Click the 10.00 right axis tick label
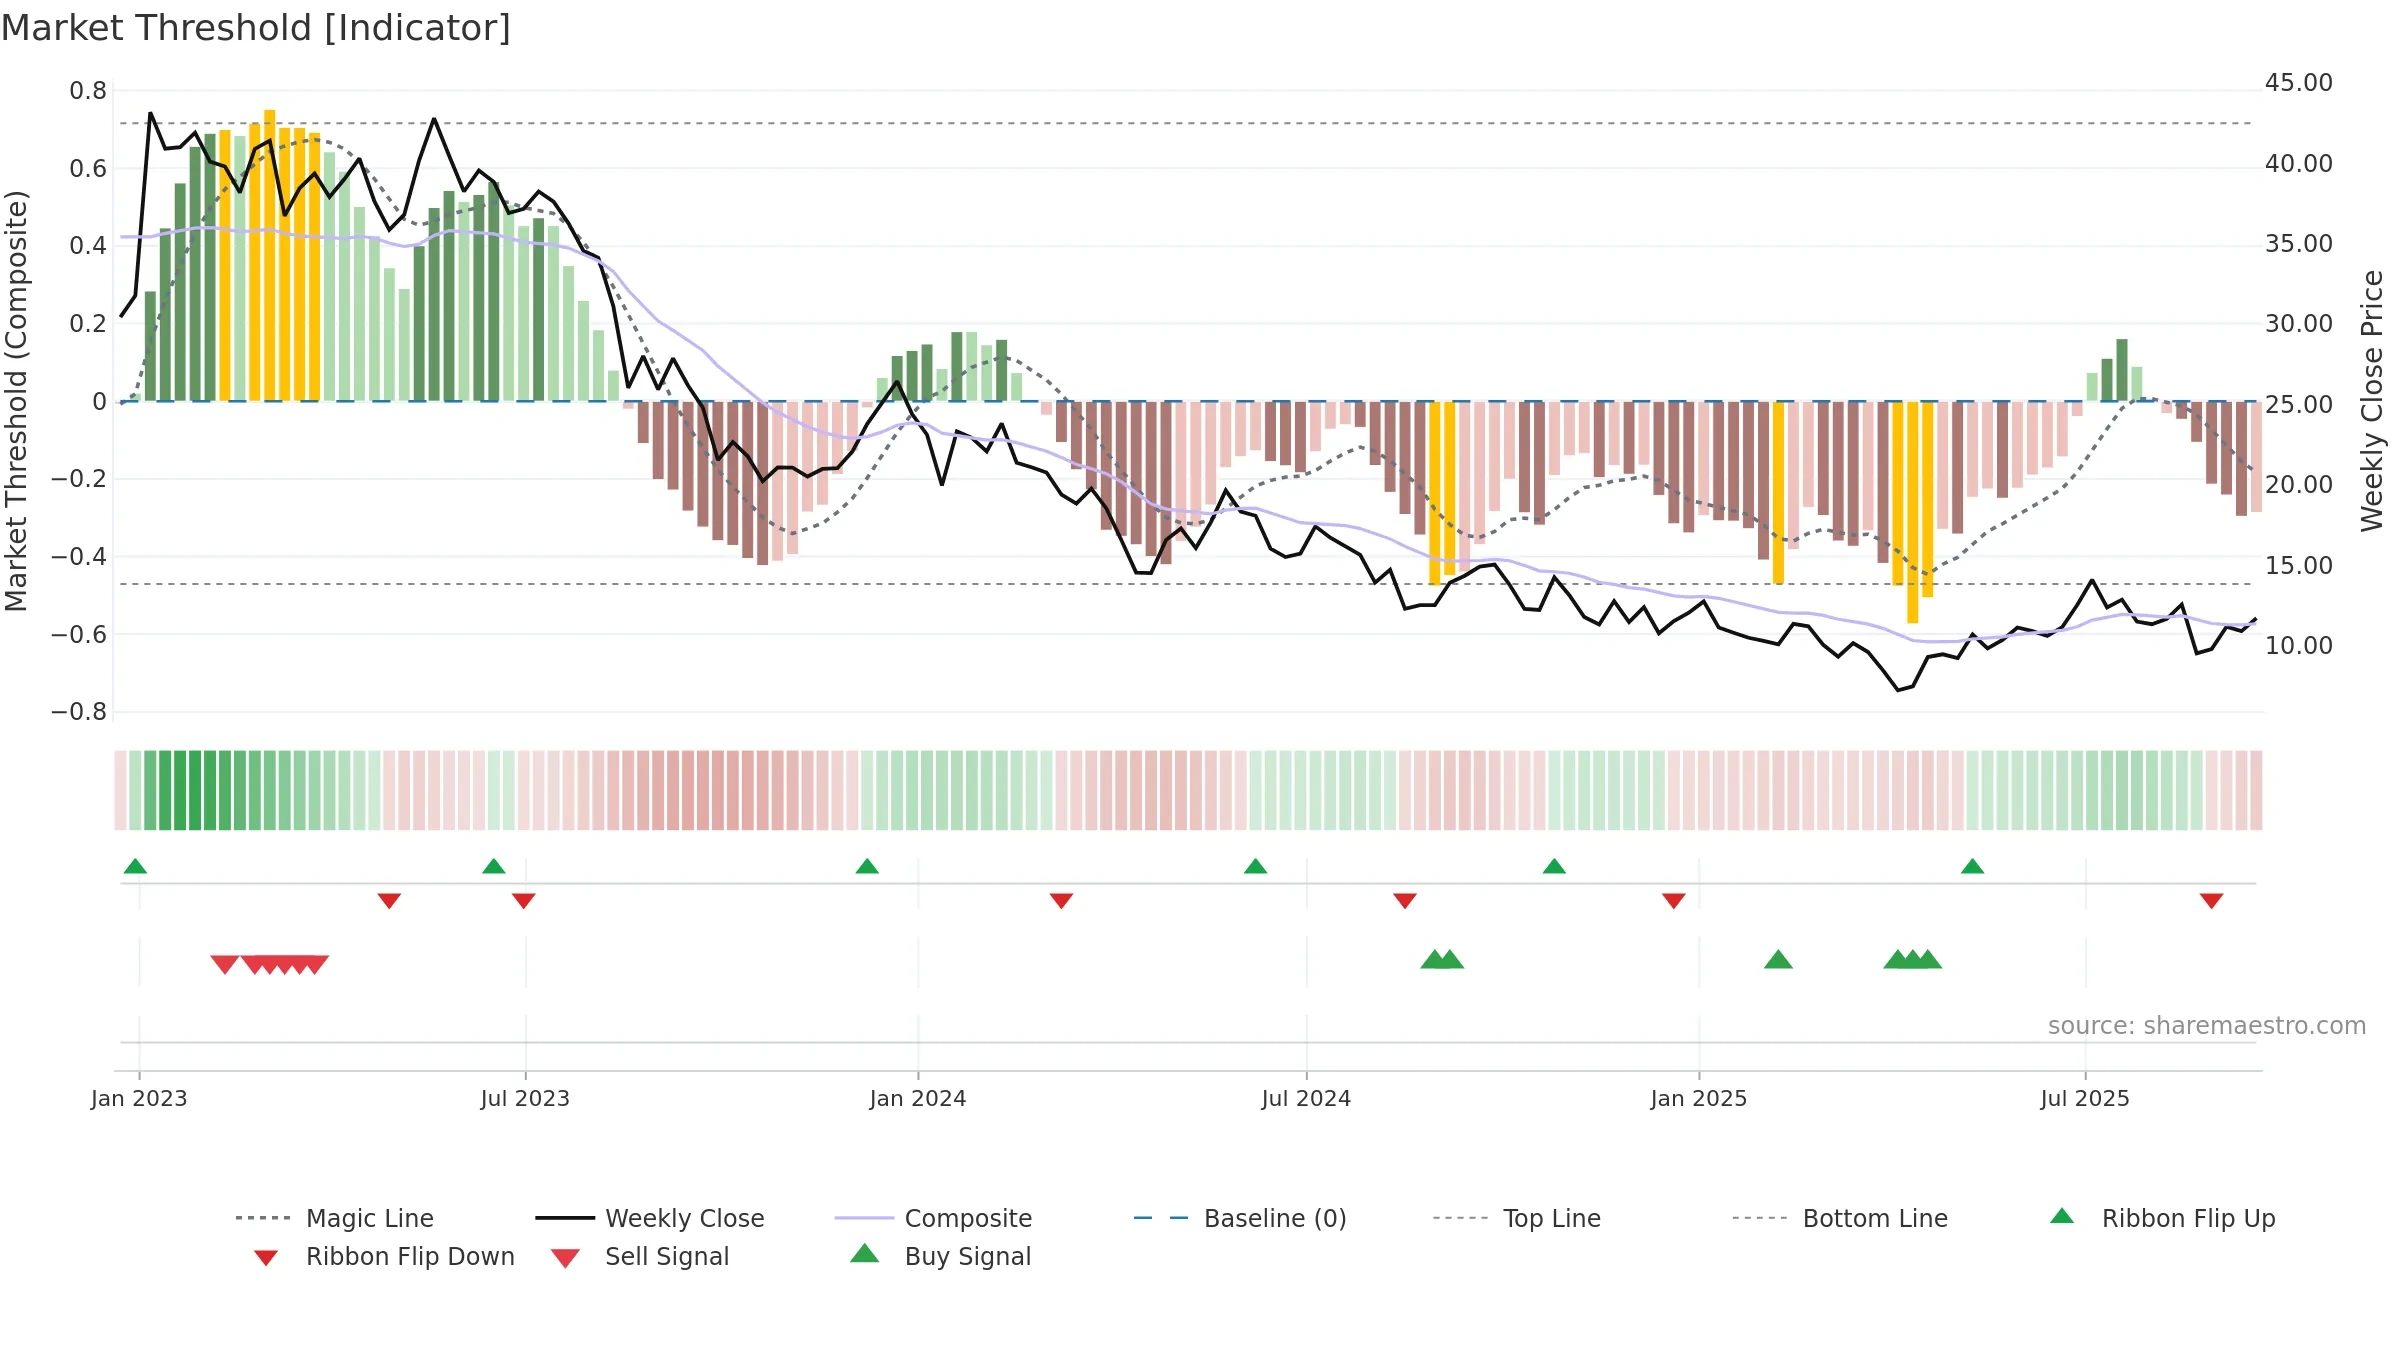 pos(2299,646)
